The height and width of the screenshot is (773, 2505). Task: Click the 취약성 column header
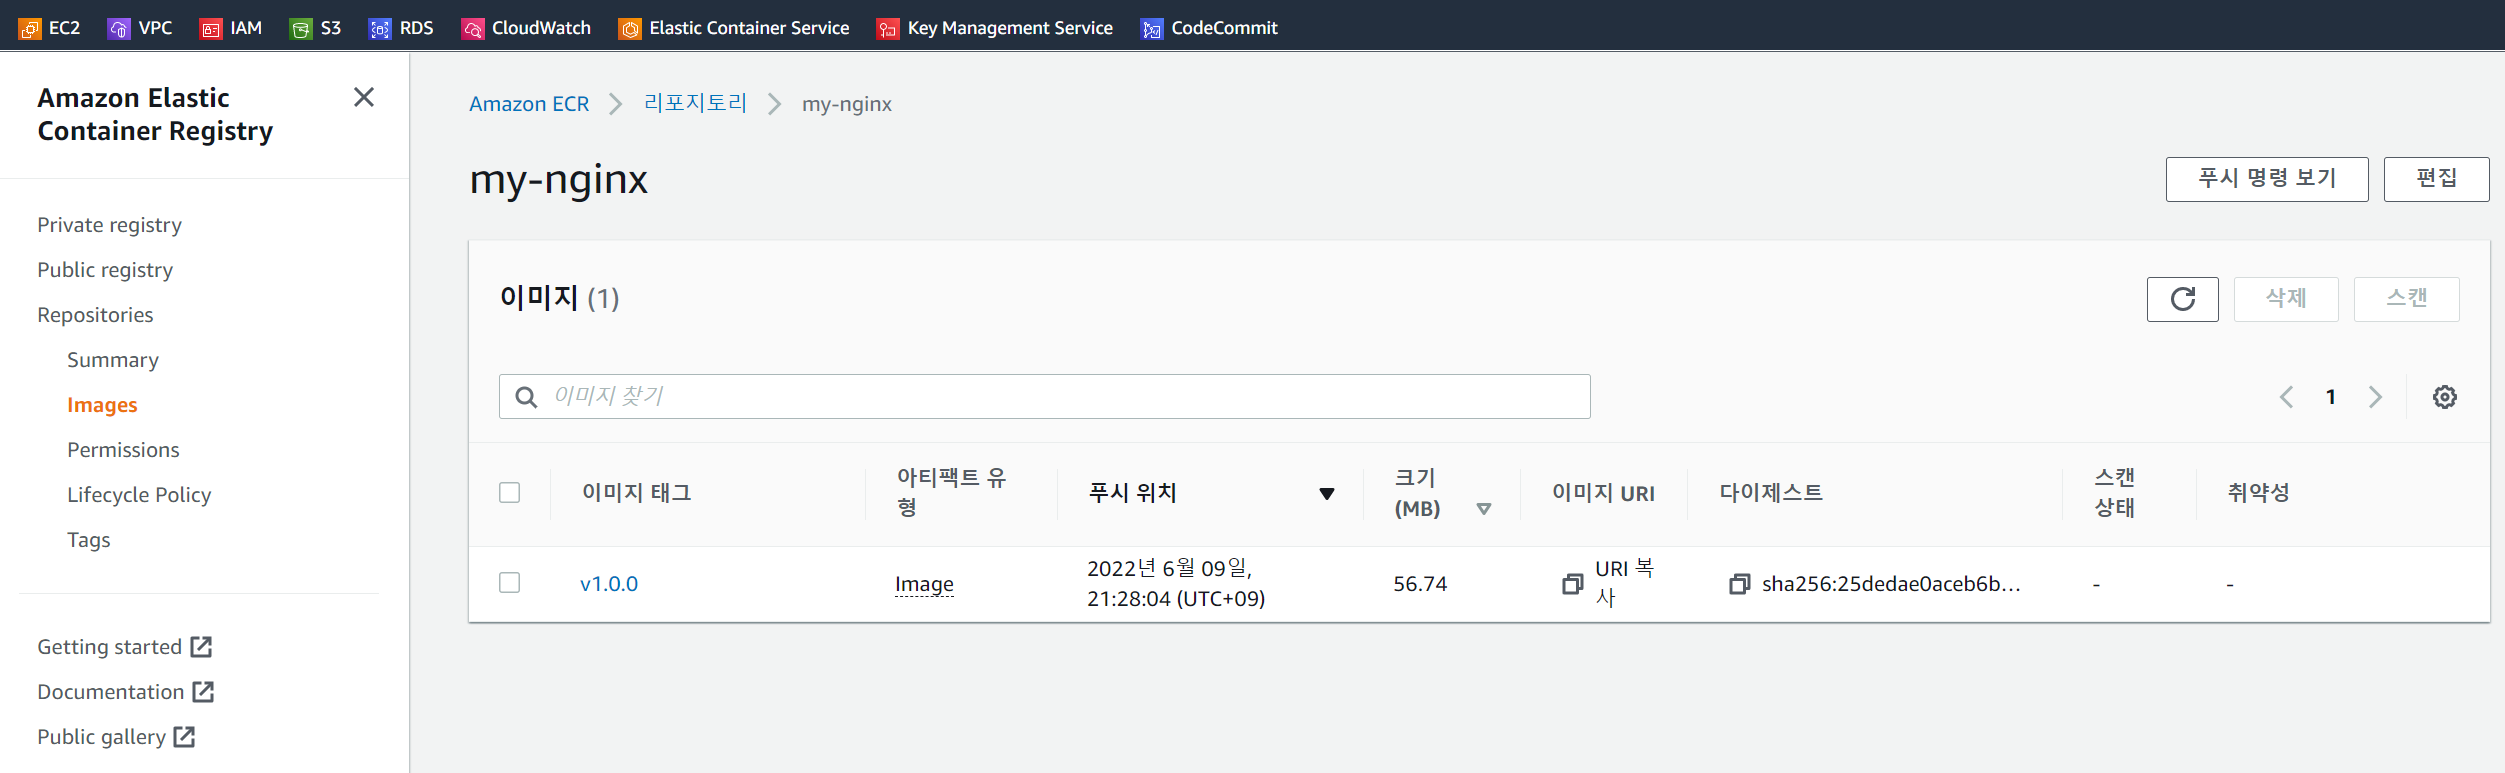pyautogui.click(x=2258, y=493)
